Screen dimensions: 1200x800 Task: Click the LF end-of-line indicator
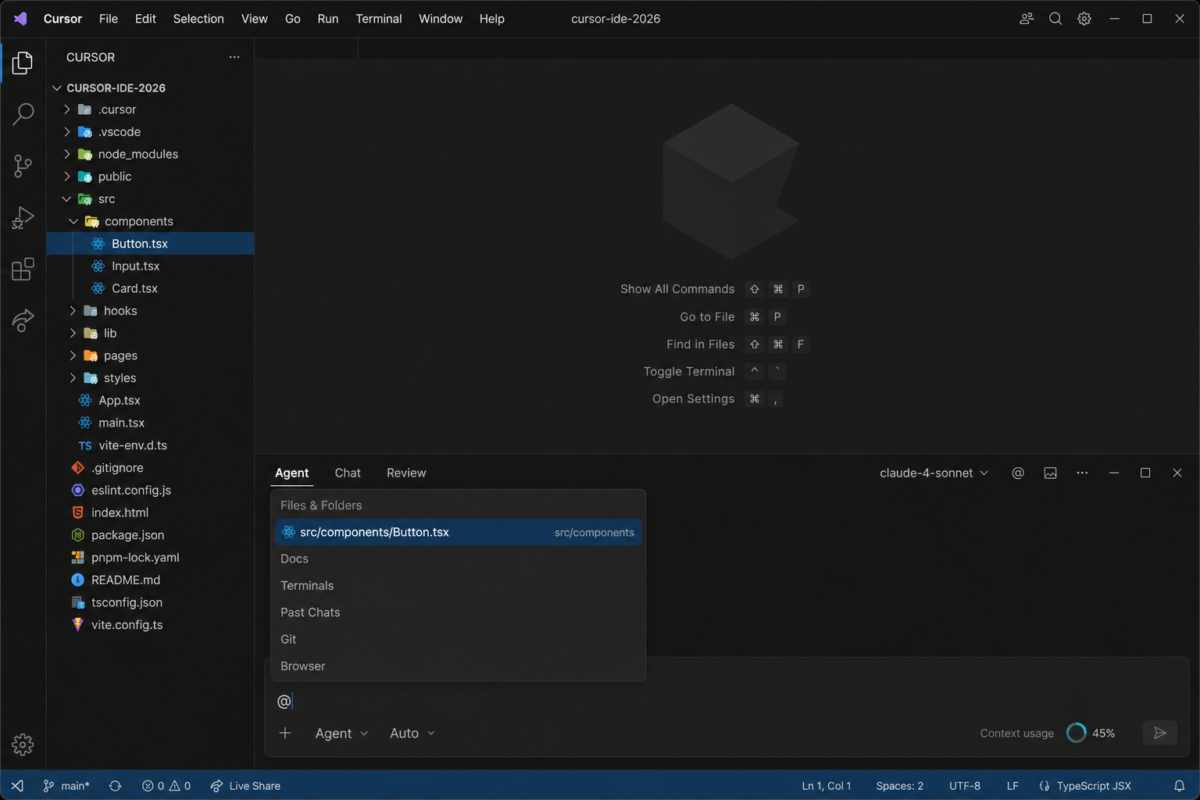1013,786
